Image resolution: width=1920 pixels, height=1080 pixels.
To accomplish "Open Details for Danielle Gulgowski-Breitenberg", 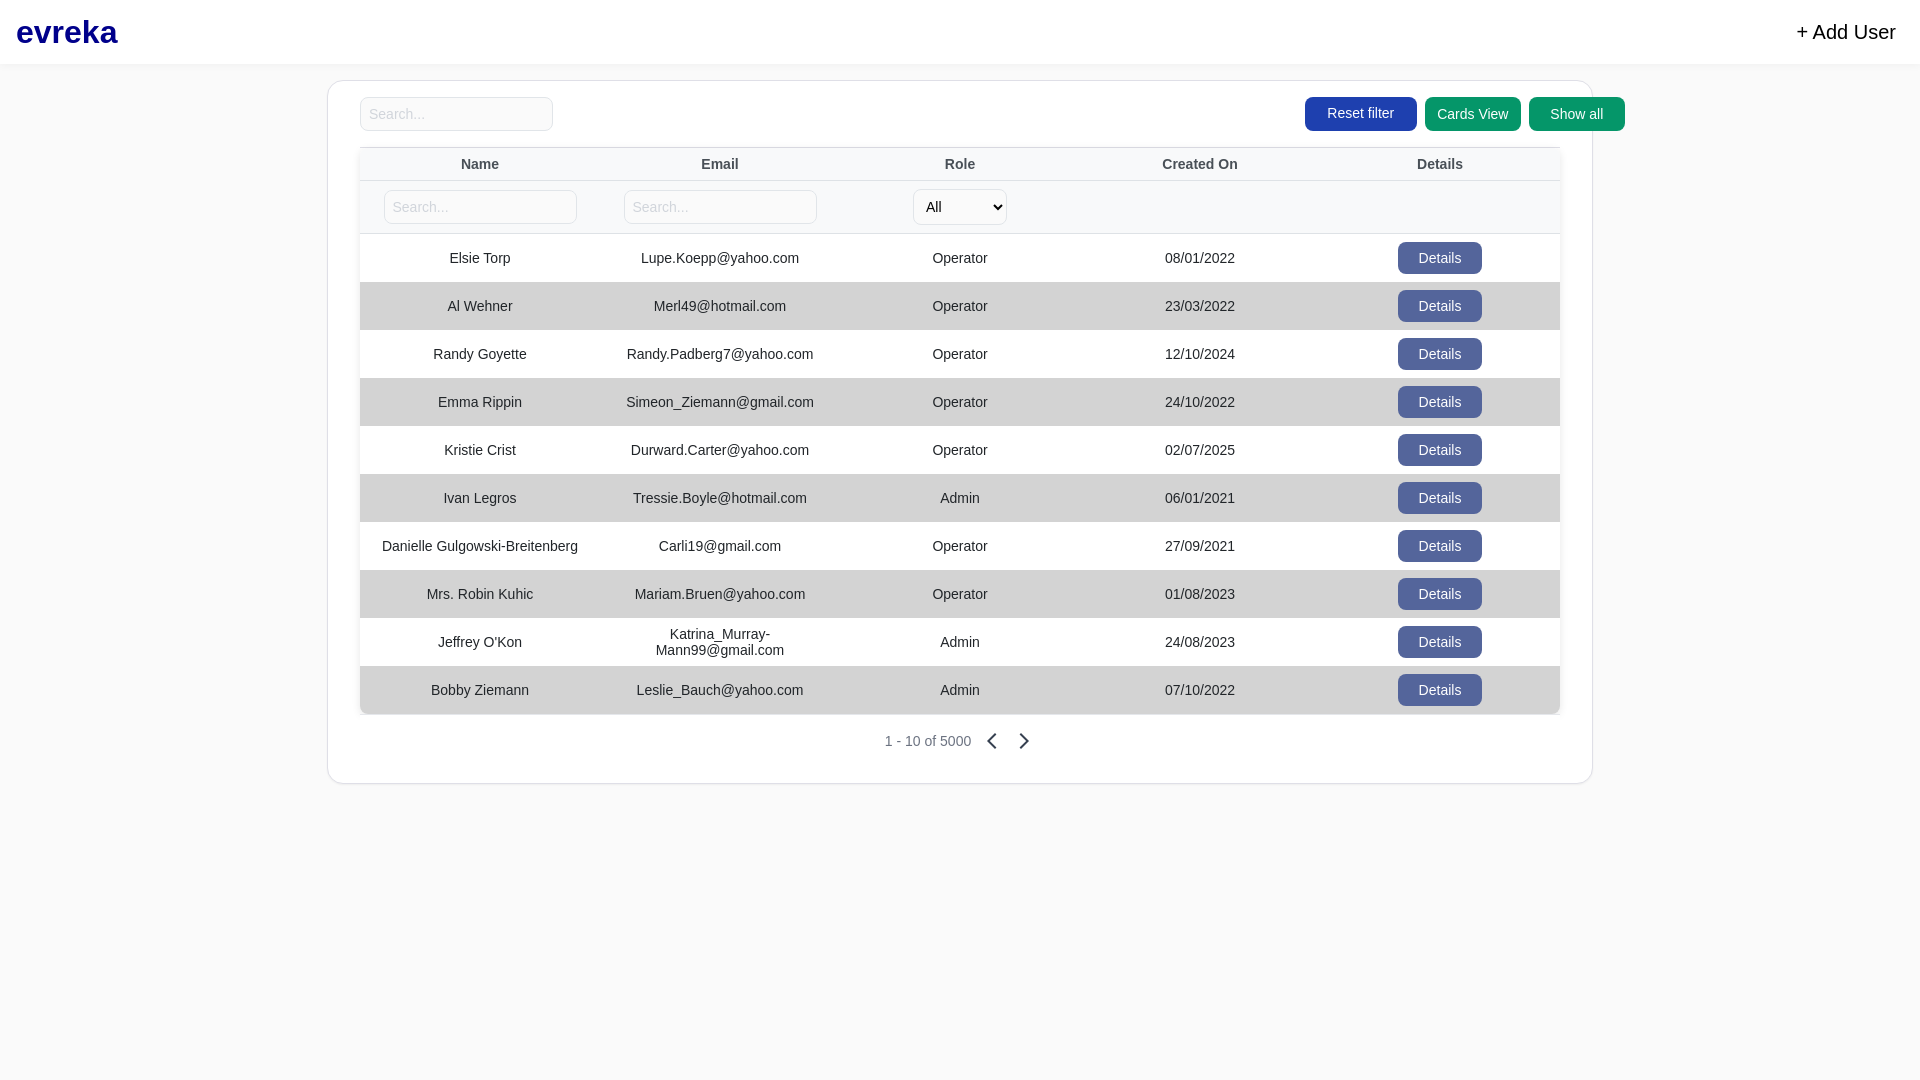I will (1439, 546).
